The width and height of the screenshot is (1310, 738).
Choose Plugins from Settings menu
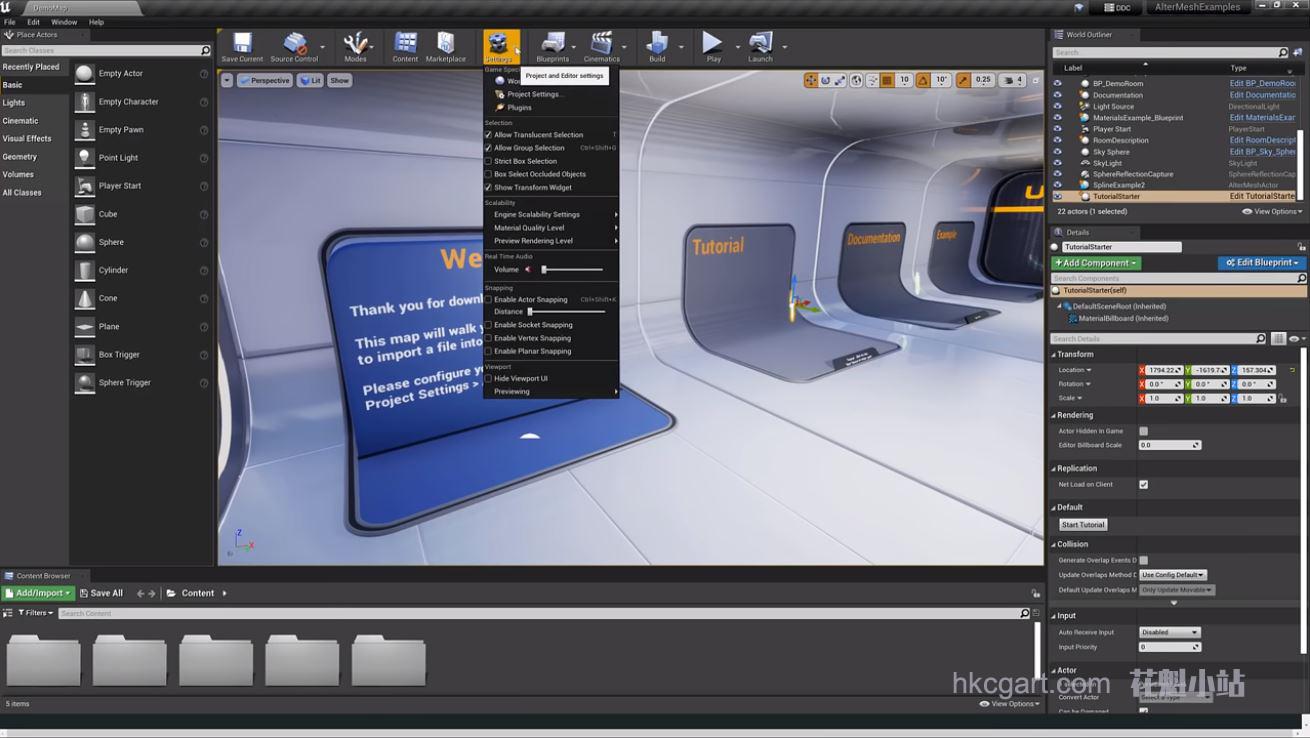551,107
